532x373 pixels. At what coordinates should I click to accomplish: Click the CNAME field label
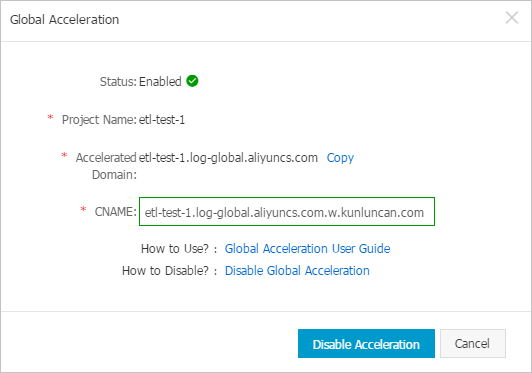(x=116, y=212)
